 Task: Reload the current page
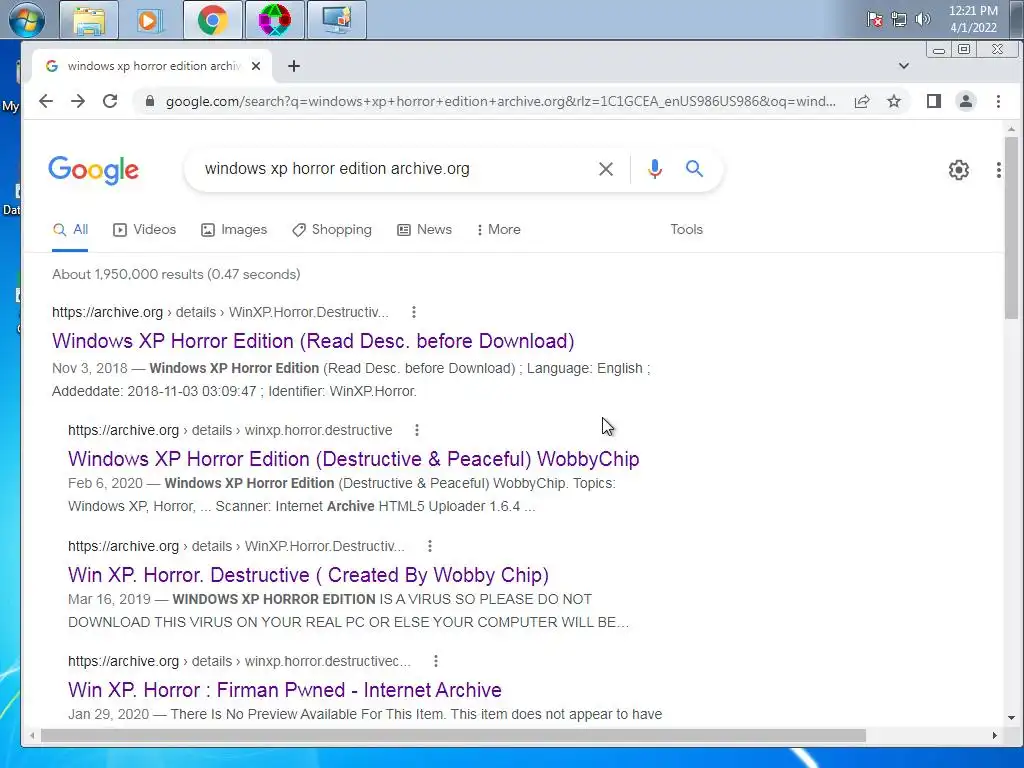coord(110,101)
